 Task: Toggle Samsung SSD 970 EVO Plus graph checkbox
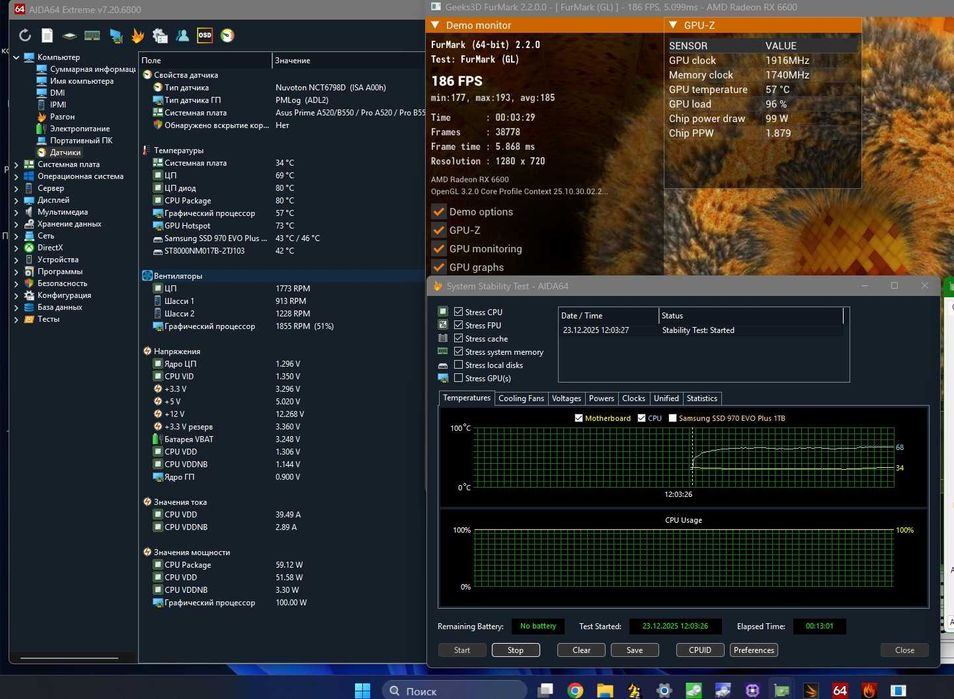(673, 418)
